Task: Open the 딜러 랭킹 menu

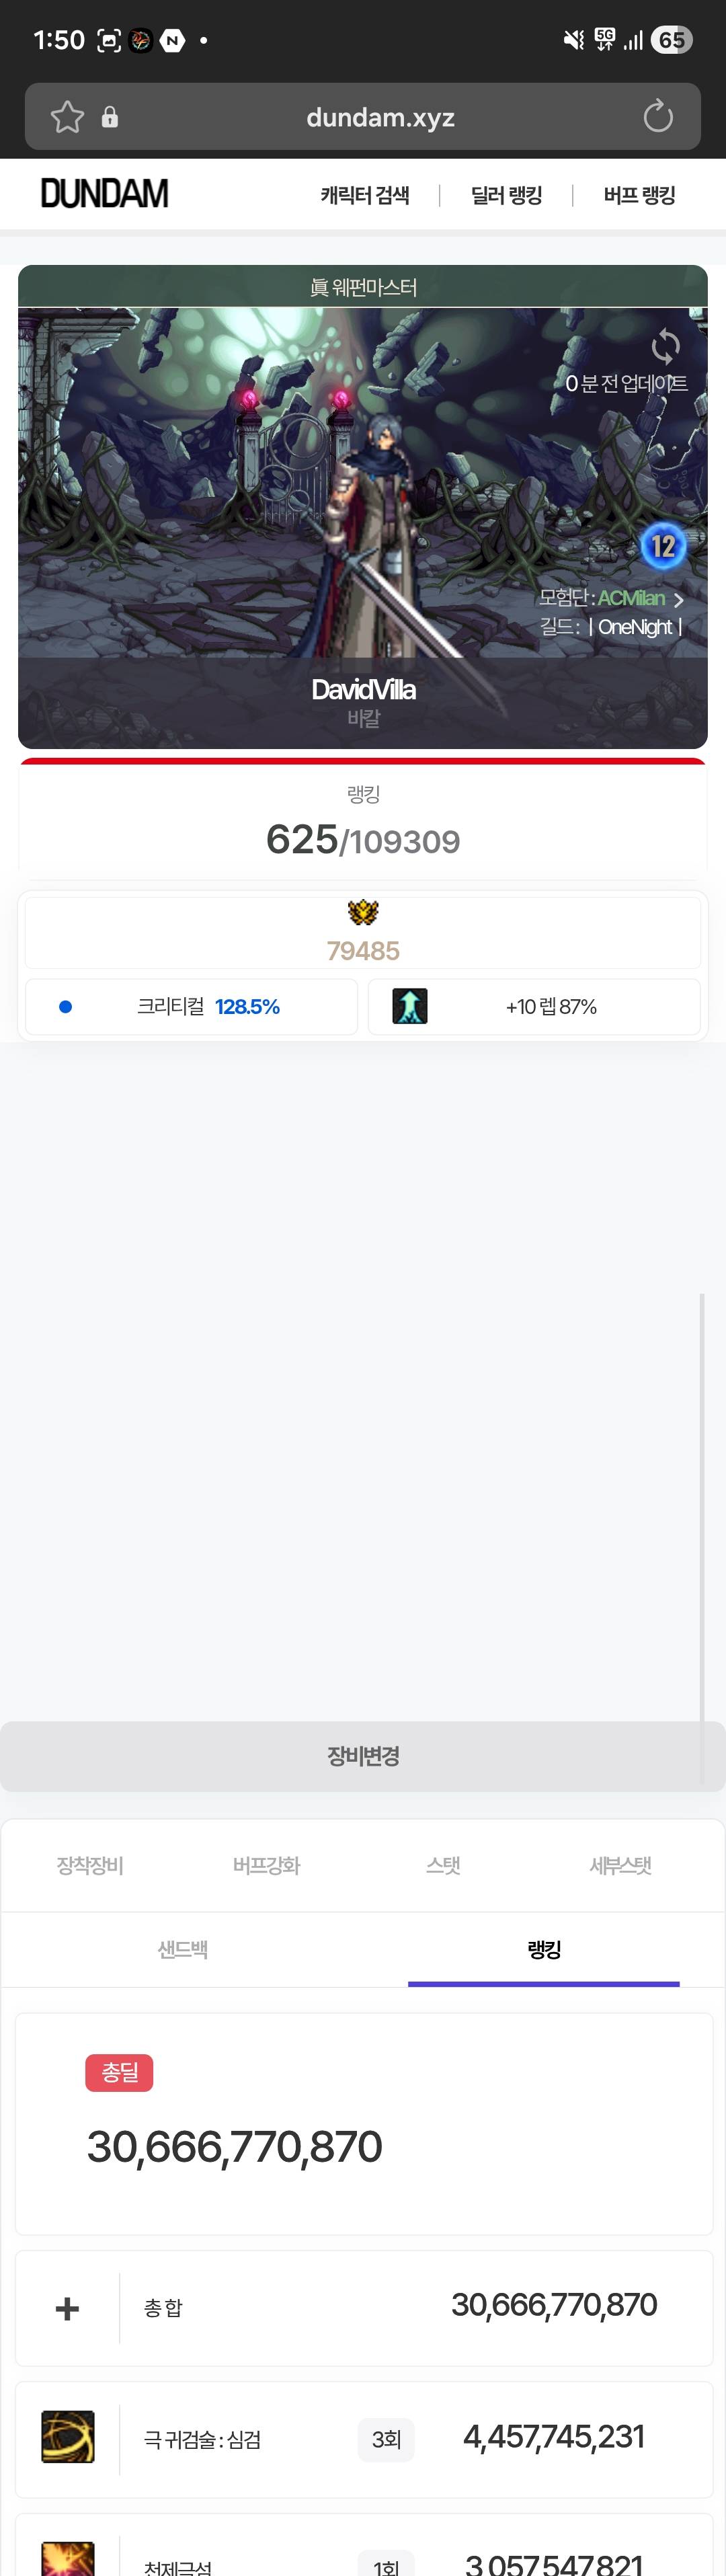Action: click(506, 195)
